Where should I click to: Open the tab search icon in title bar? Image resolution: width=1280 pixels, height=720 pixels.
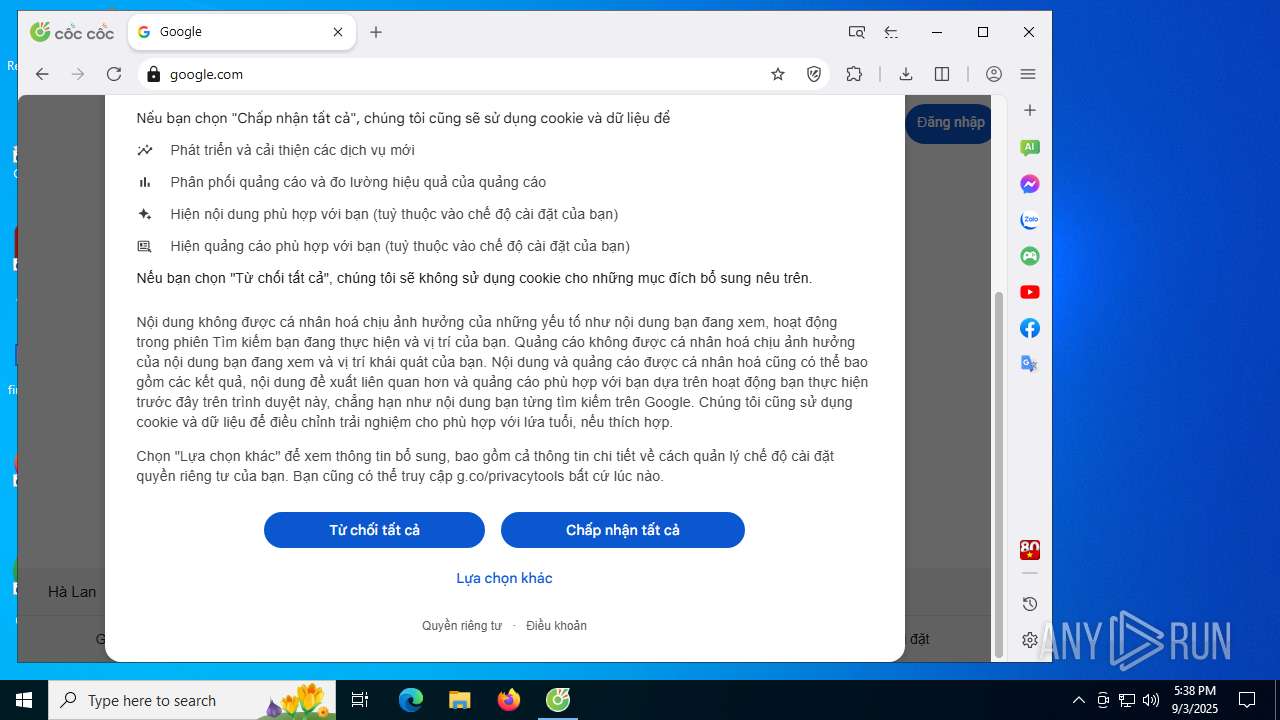(857, 32)
